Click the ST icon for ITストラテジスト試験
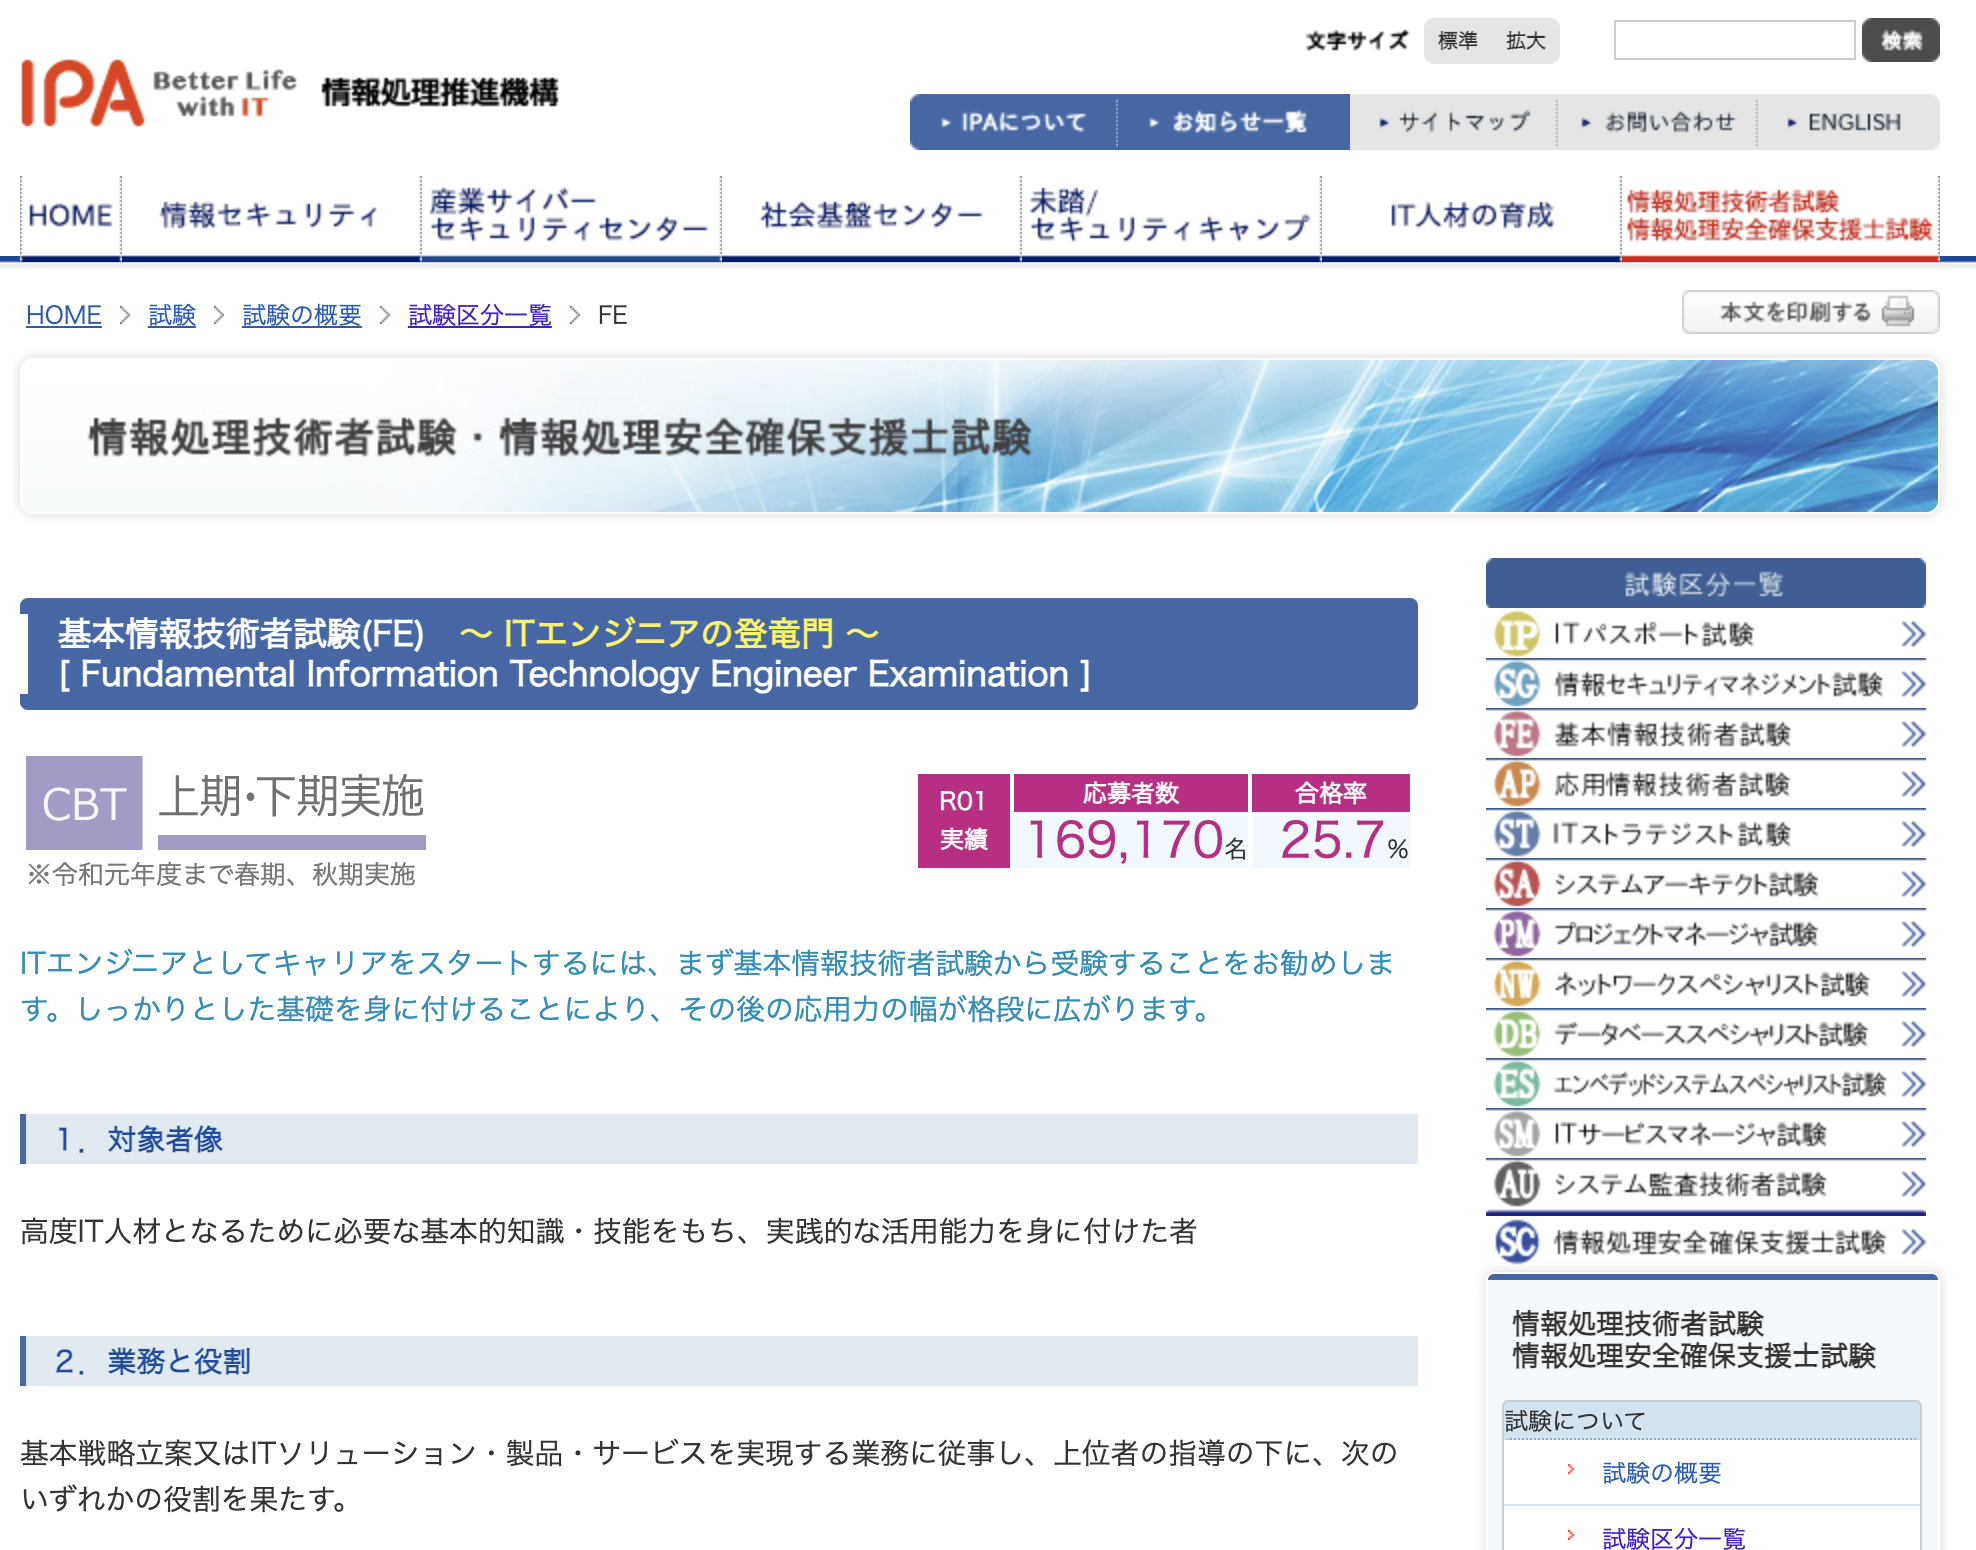The height and width of the screenshot is (1550, 1976). pyautogui.click(x=1516, y=834)
